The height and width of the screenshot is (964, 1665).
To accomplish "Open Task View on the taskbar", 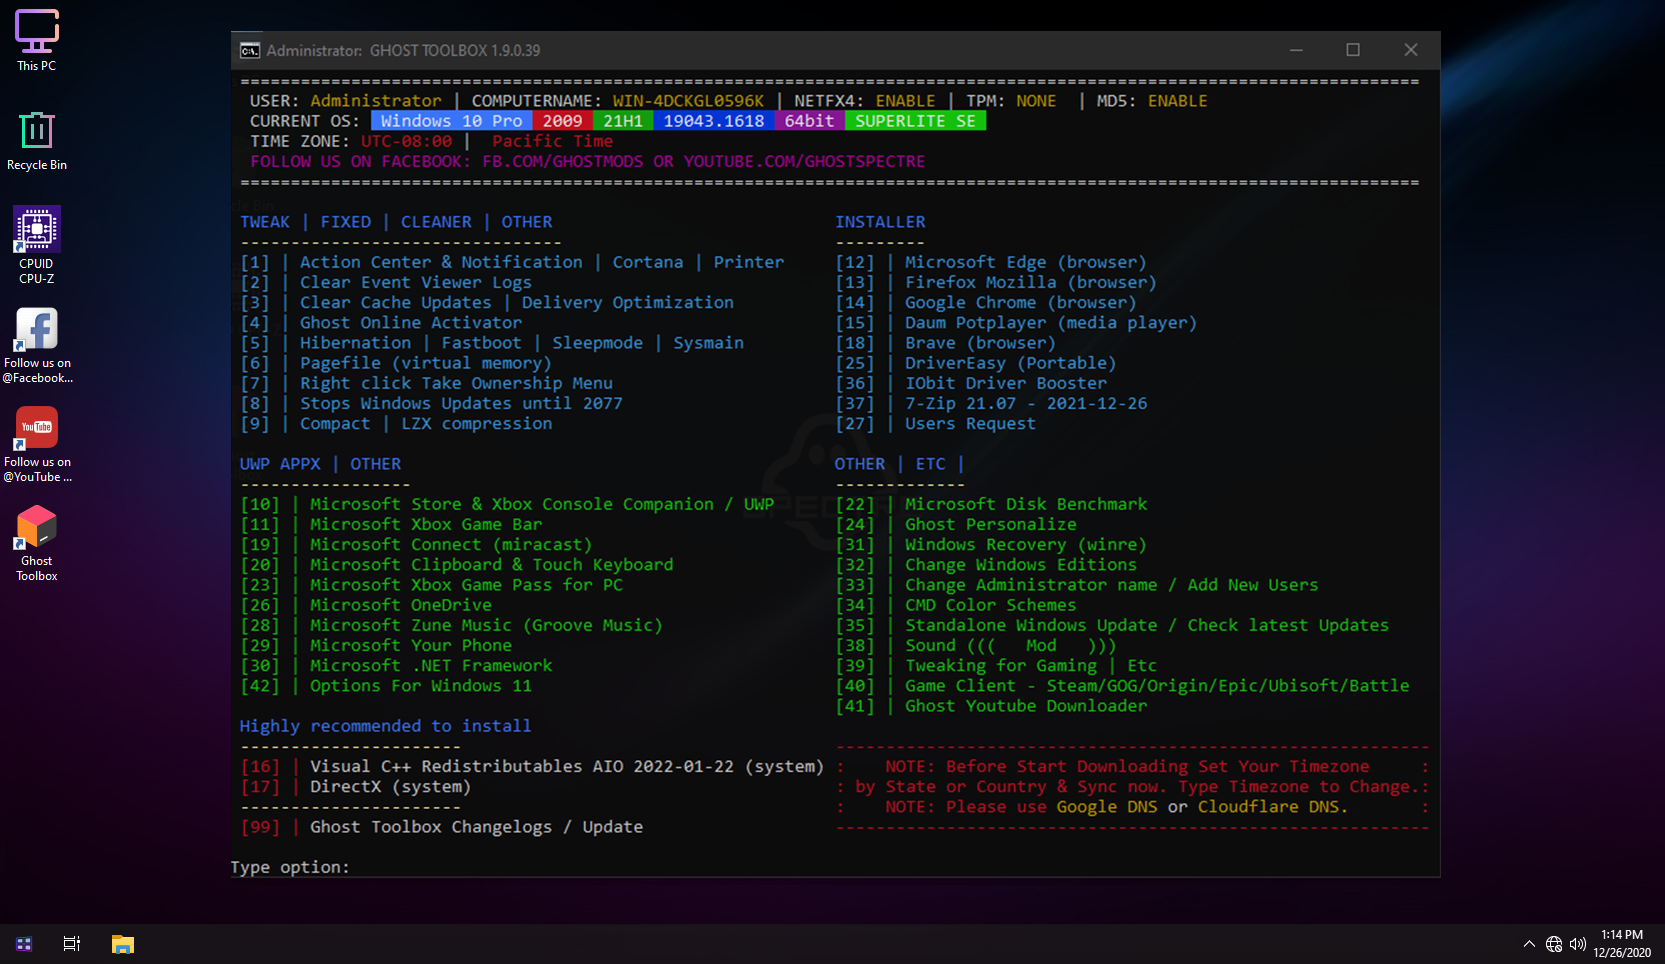I will tap(72, 944).
